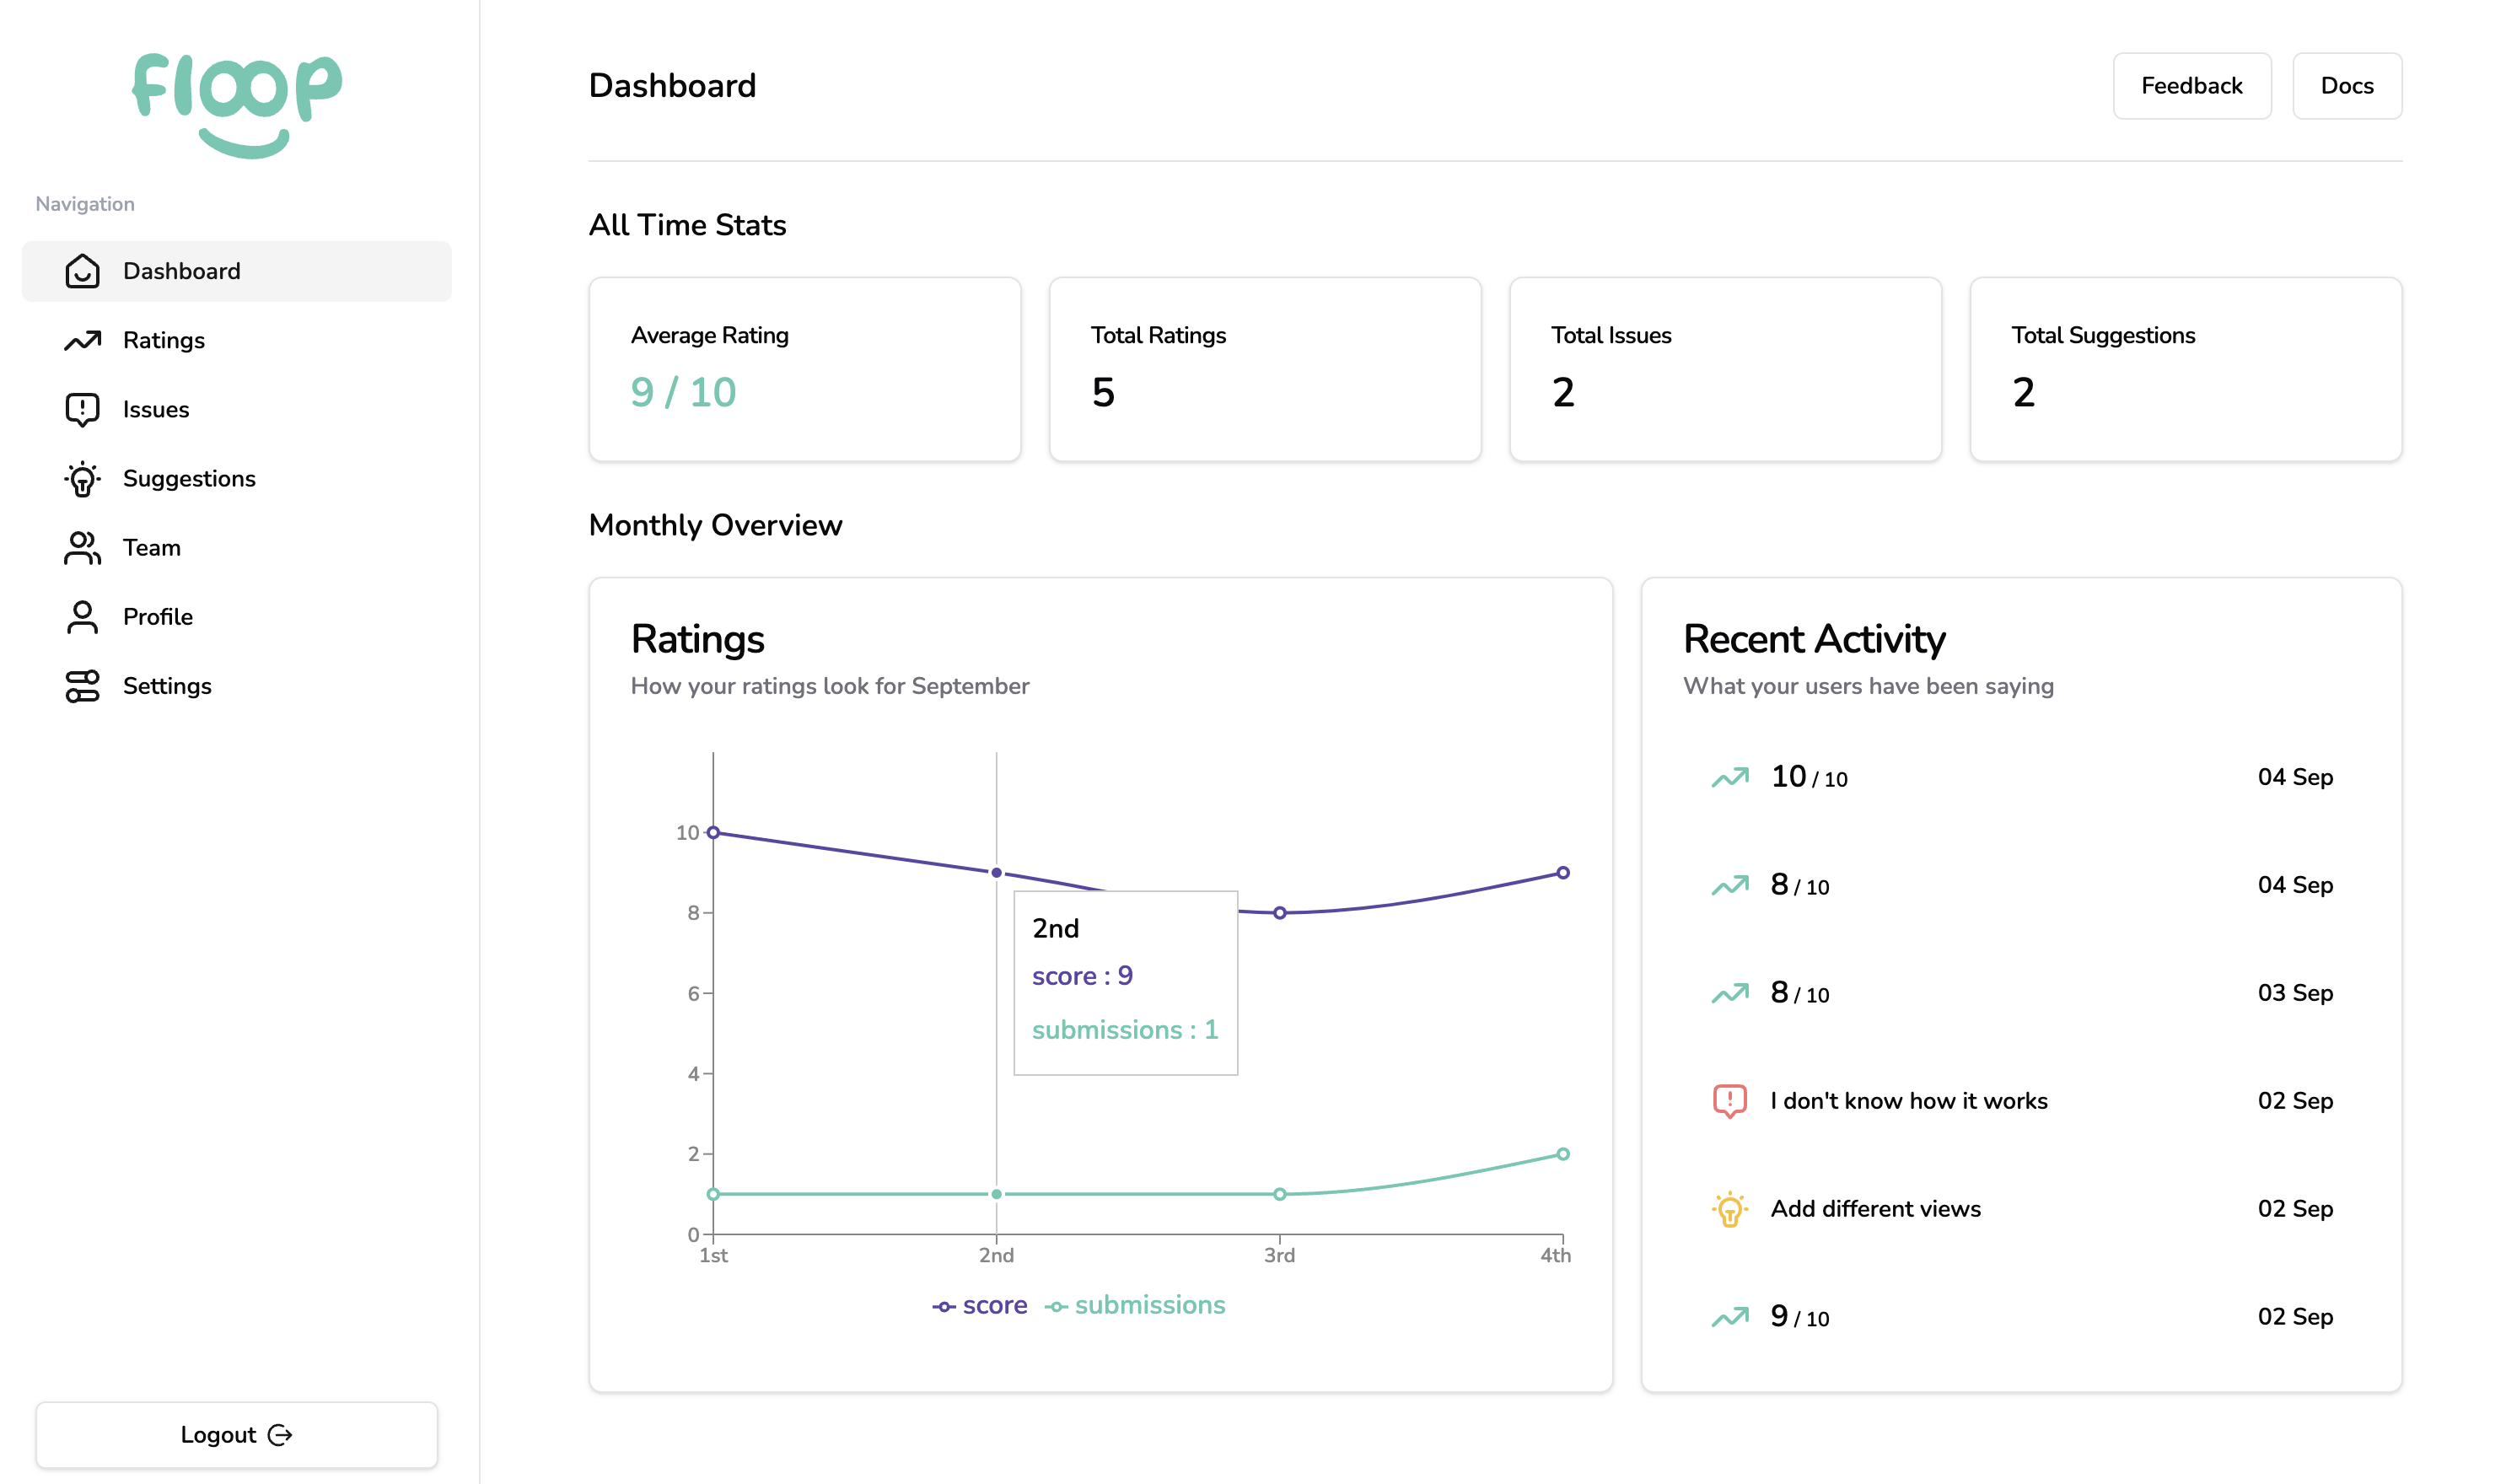
Task: Click 'How your ratings look for September'
Action: click(x=830, y=686)
